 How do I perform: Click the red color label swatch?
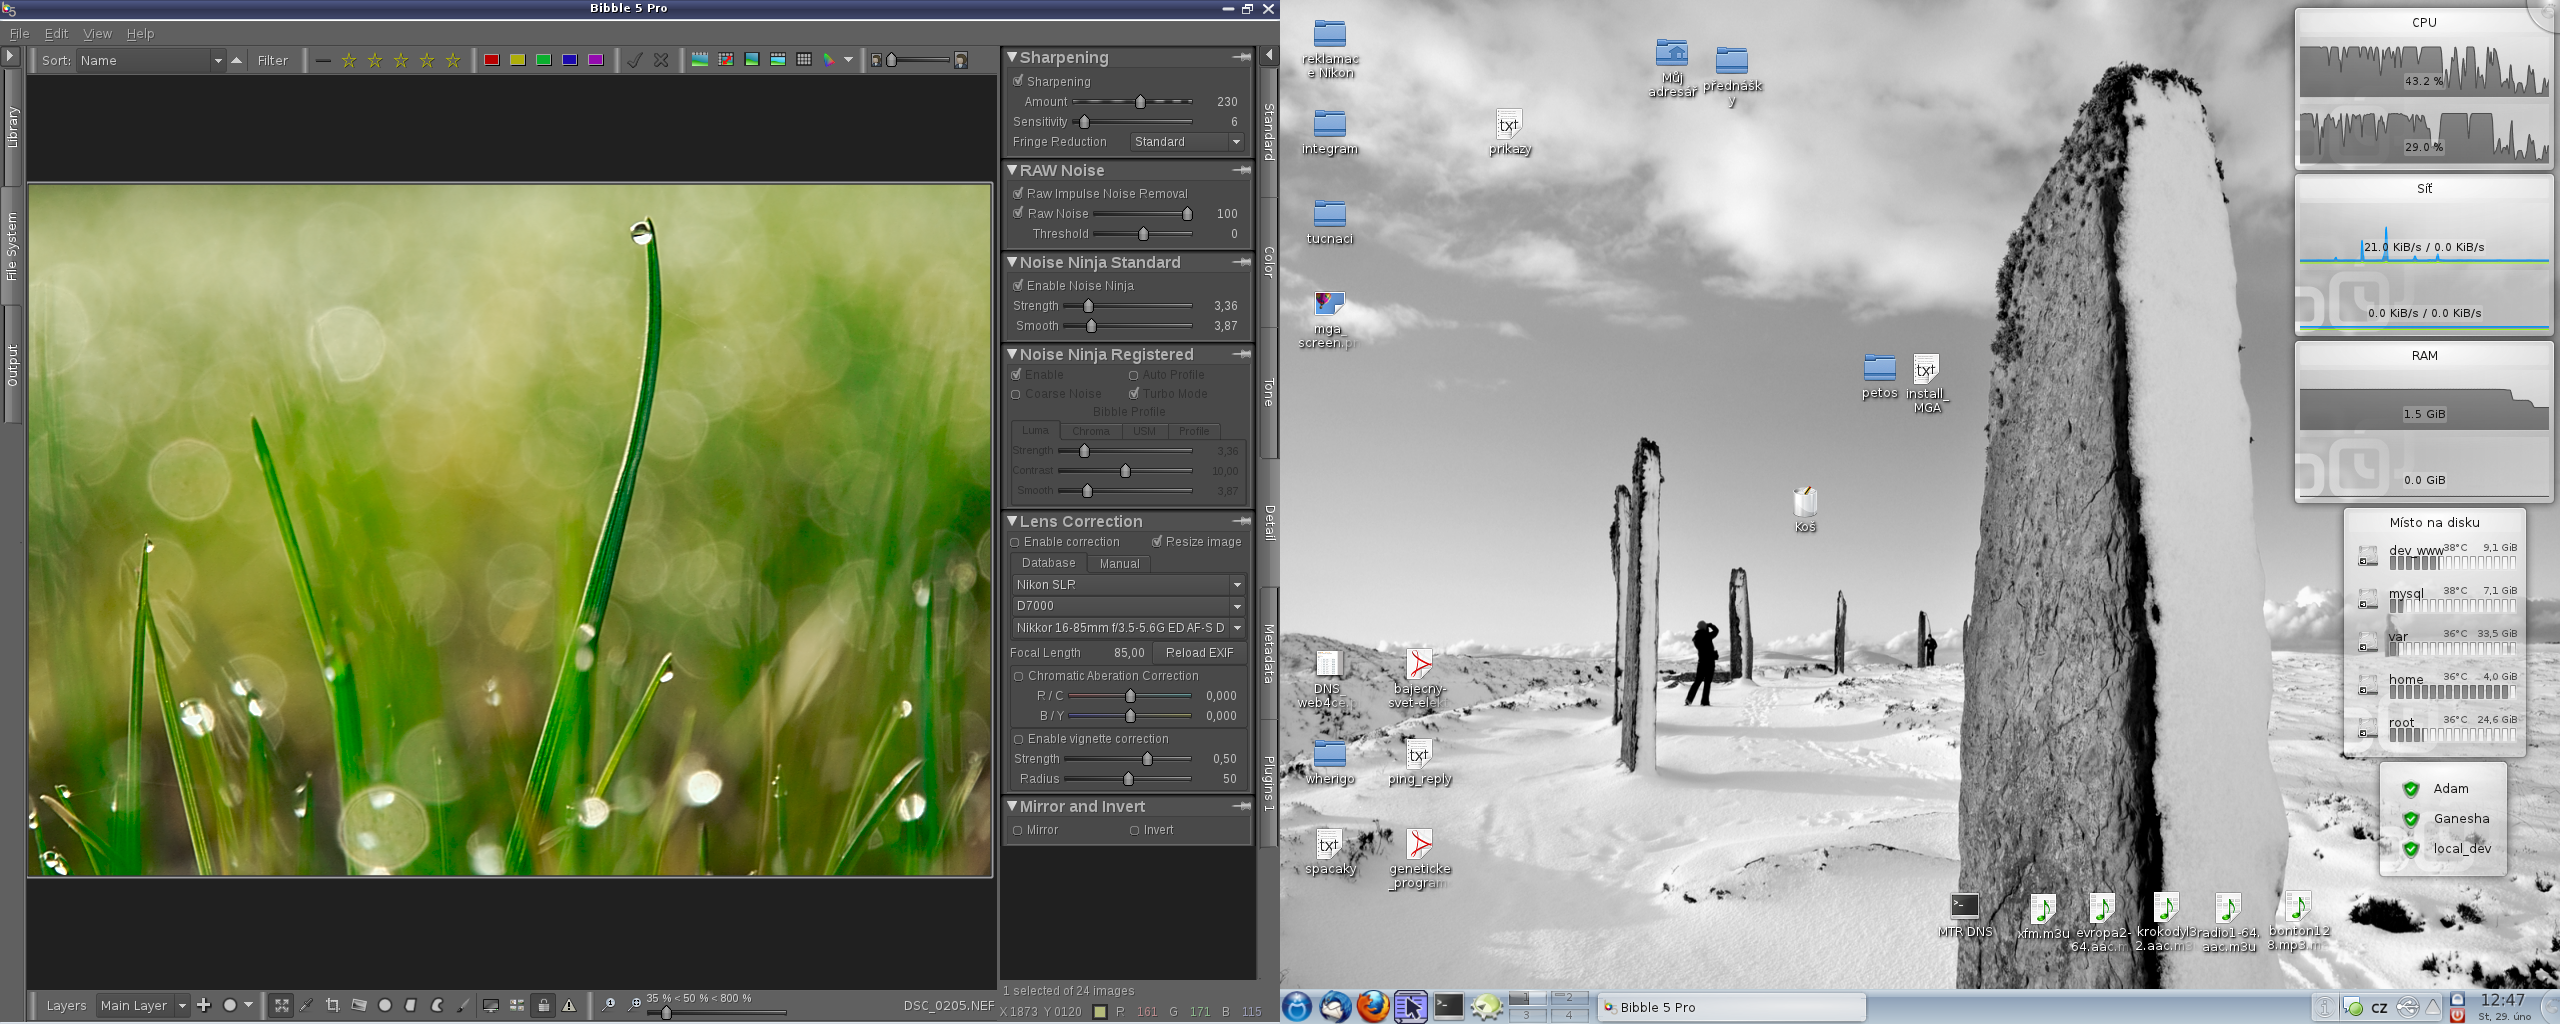point(491,60)
